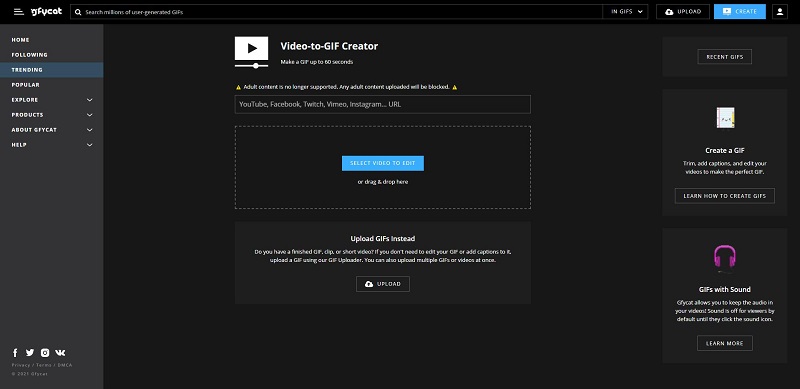
Task: Click the blue Create button
Action: (740, 12)
